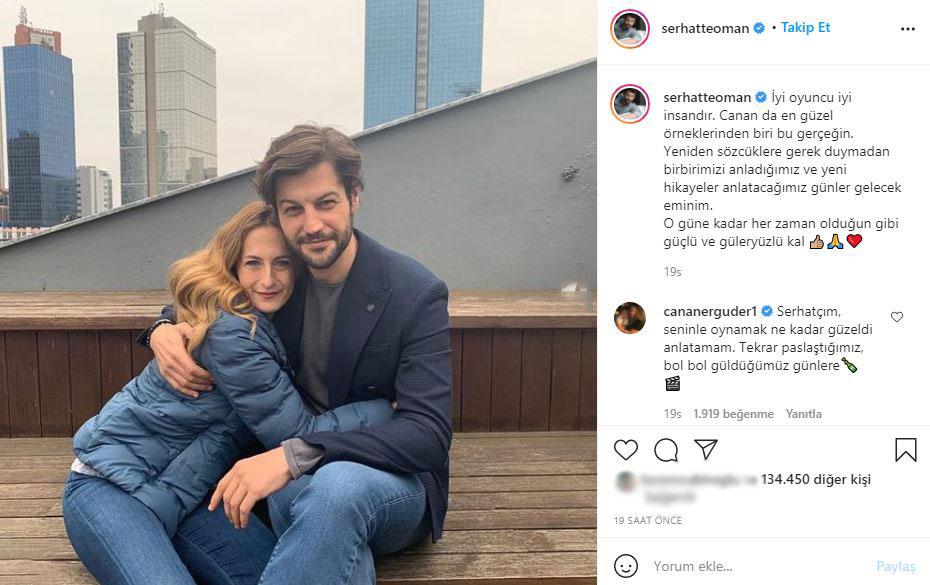
Task: Follow account with Takip Et
Action: [805, 27]
